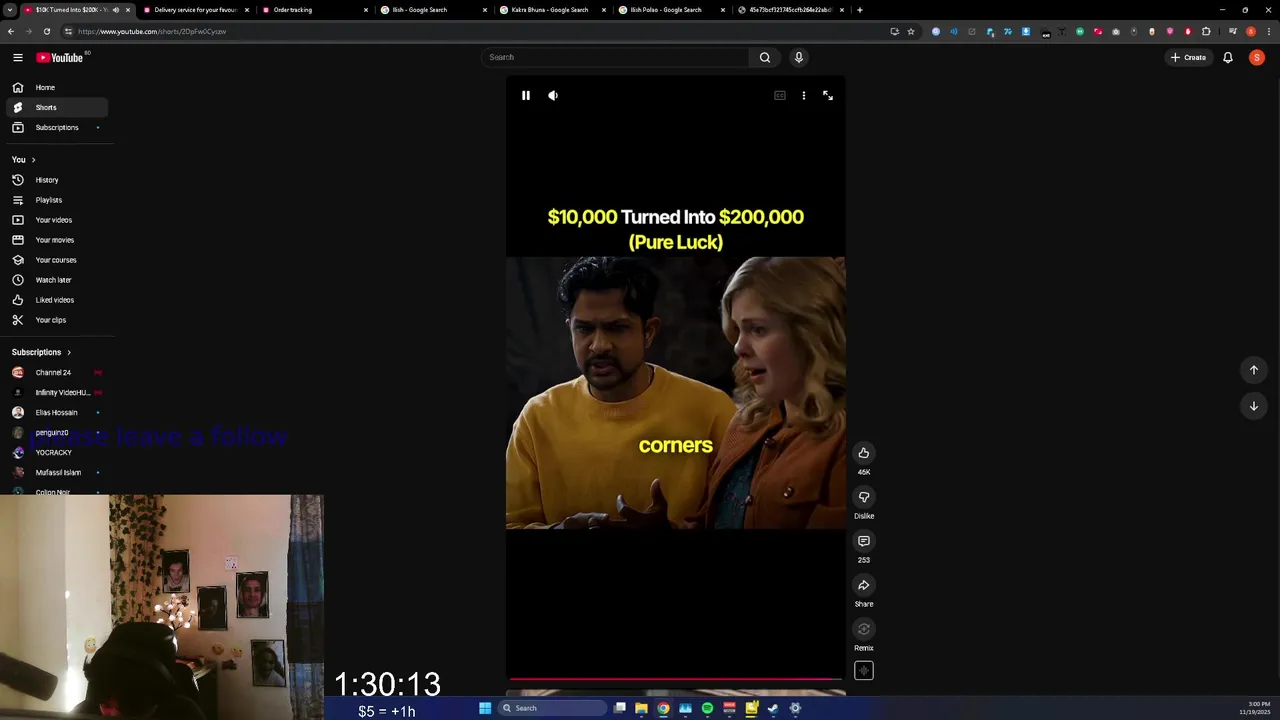Open Elias Hossain subscription
The image size is (1280, 720).
(57, 412)
